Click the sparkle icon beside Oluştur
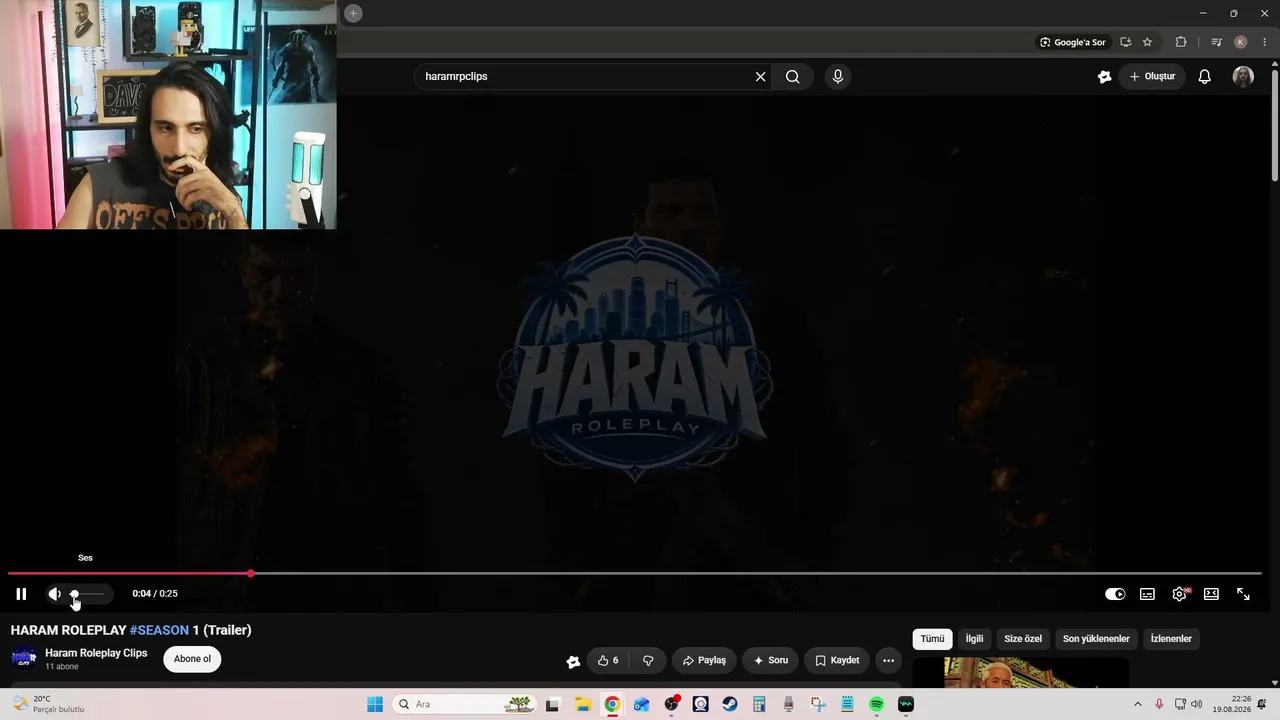Image resolution: width=1280 pixels, height=720 pixels. 1104,77
